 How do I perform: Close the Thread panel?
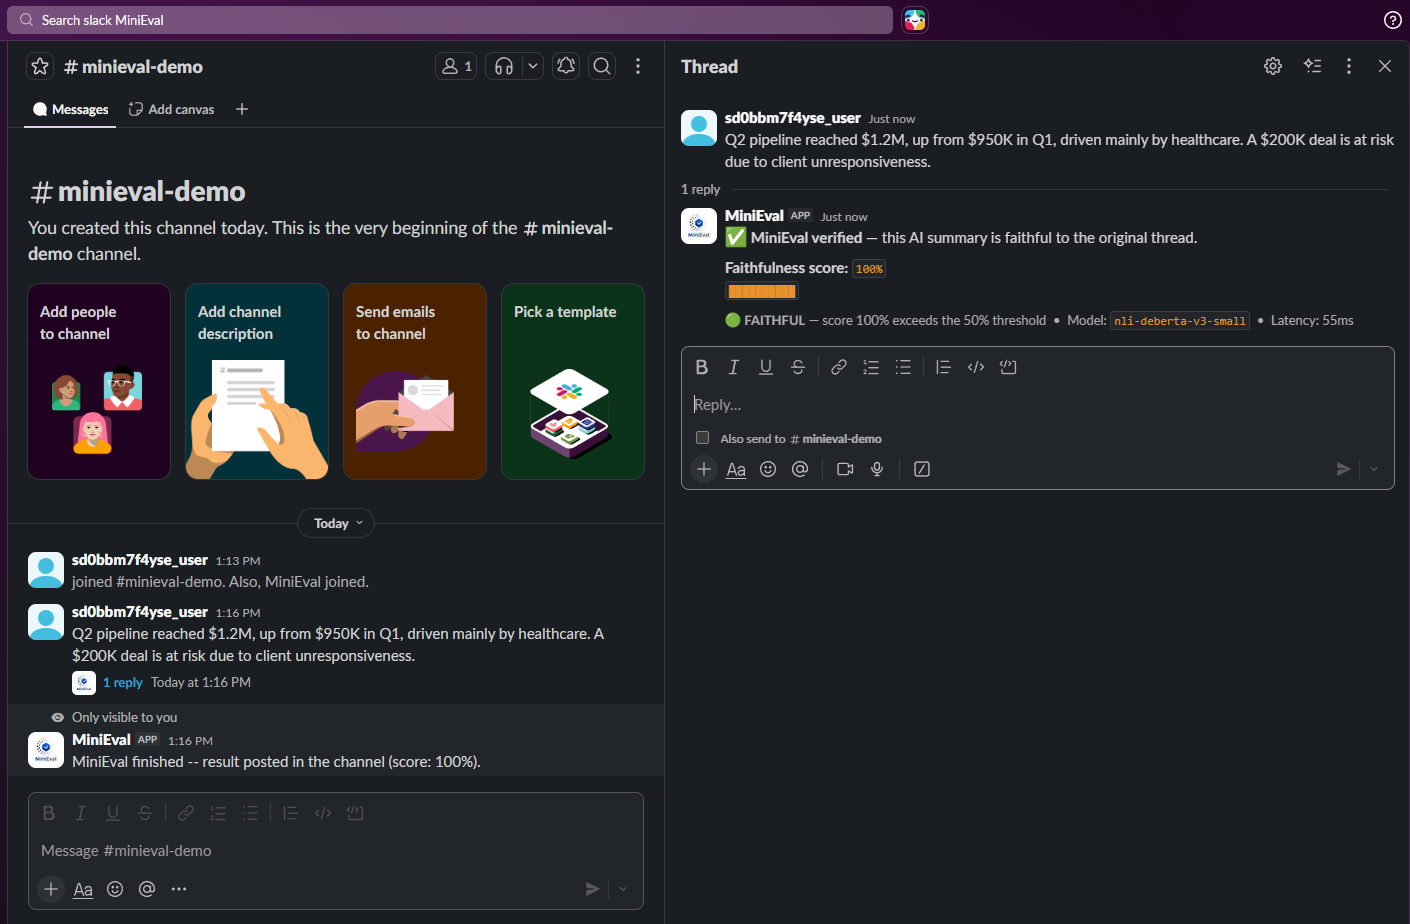click(x=1385, y=66)
